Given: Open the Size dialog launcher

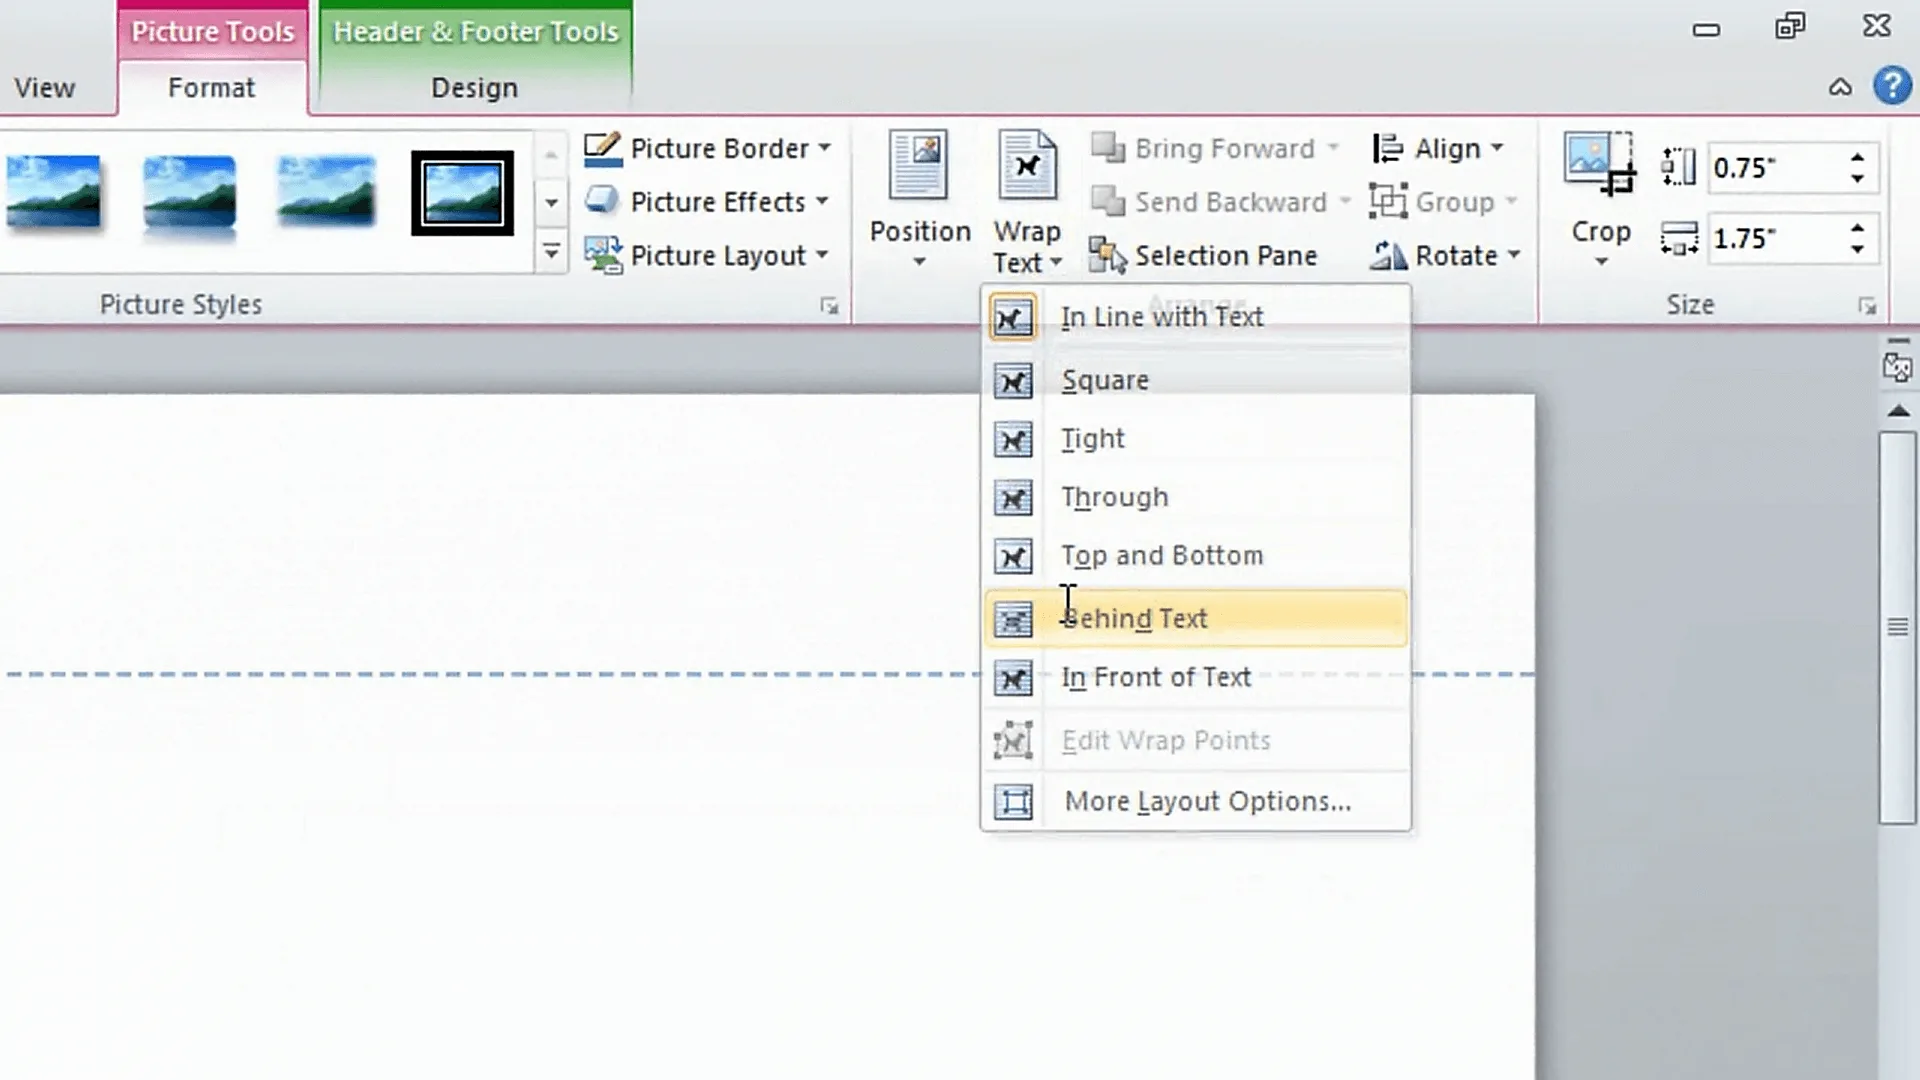Looking at the screenshot, I should [x=1868, y=306].
